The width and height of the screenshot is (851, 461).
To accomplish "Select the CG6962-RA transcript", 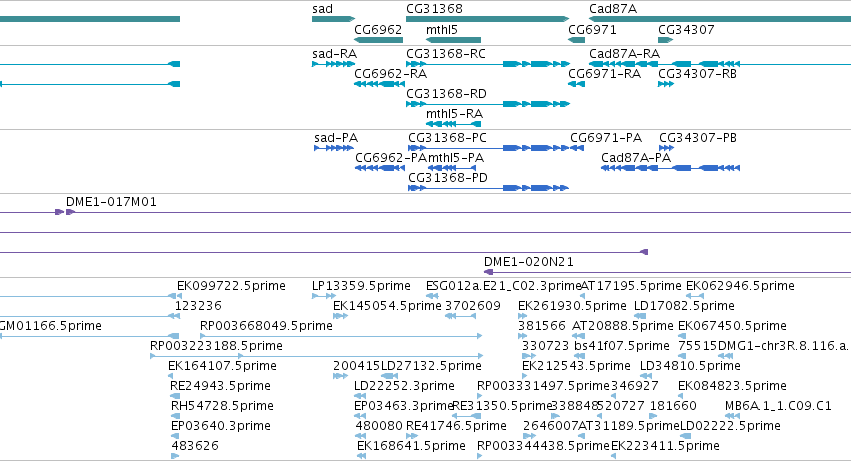I will 379,84.
